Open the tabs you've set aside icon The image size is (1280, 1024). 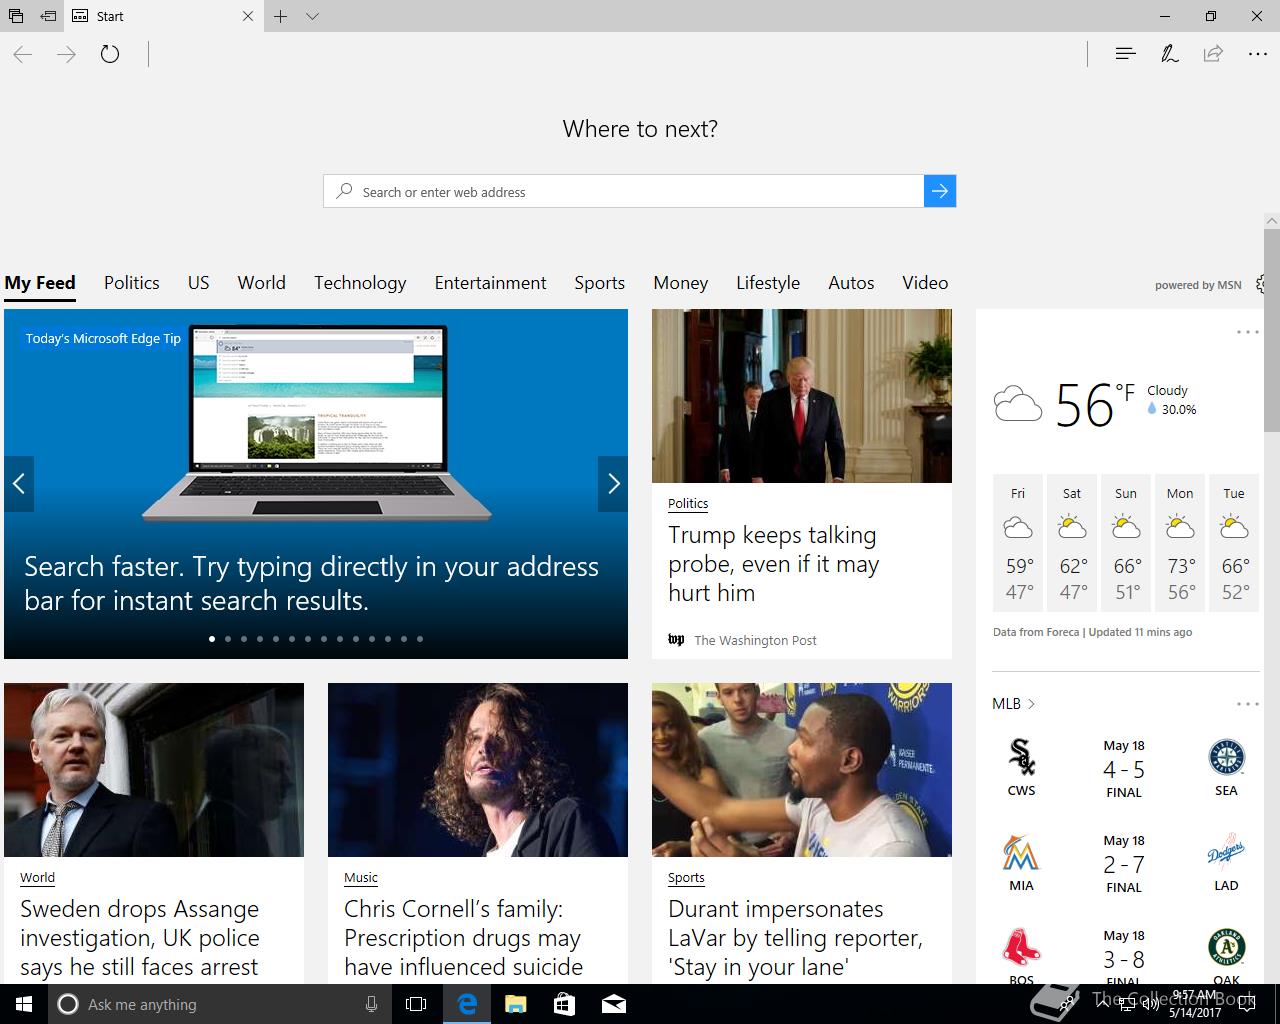coord(15,16)
